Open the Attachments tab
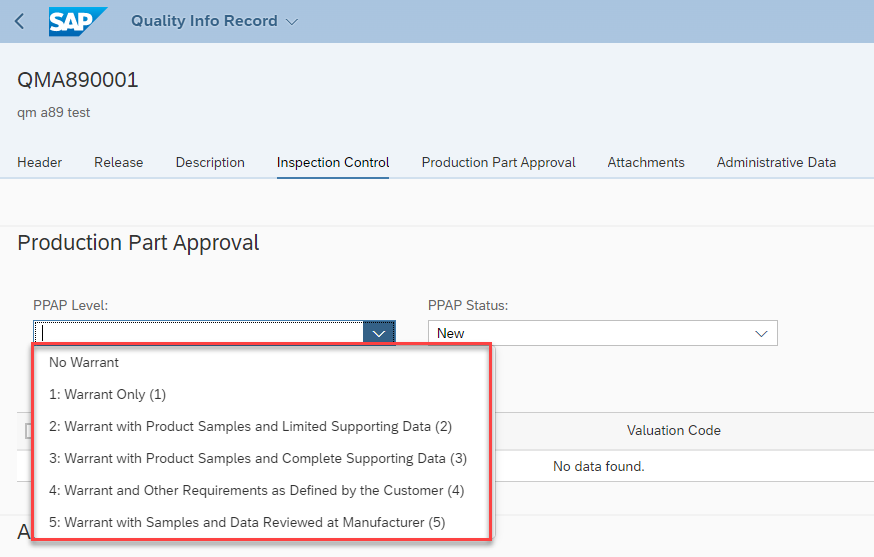874x557 pixels. (646, 162)
